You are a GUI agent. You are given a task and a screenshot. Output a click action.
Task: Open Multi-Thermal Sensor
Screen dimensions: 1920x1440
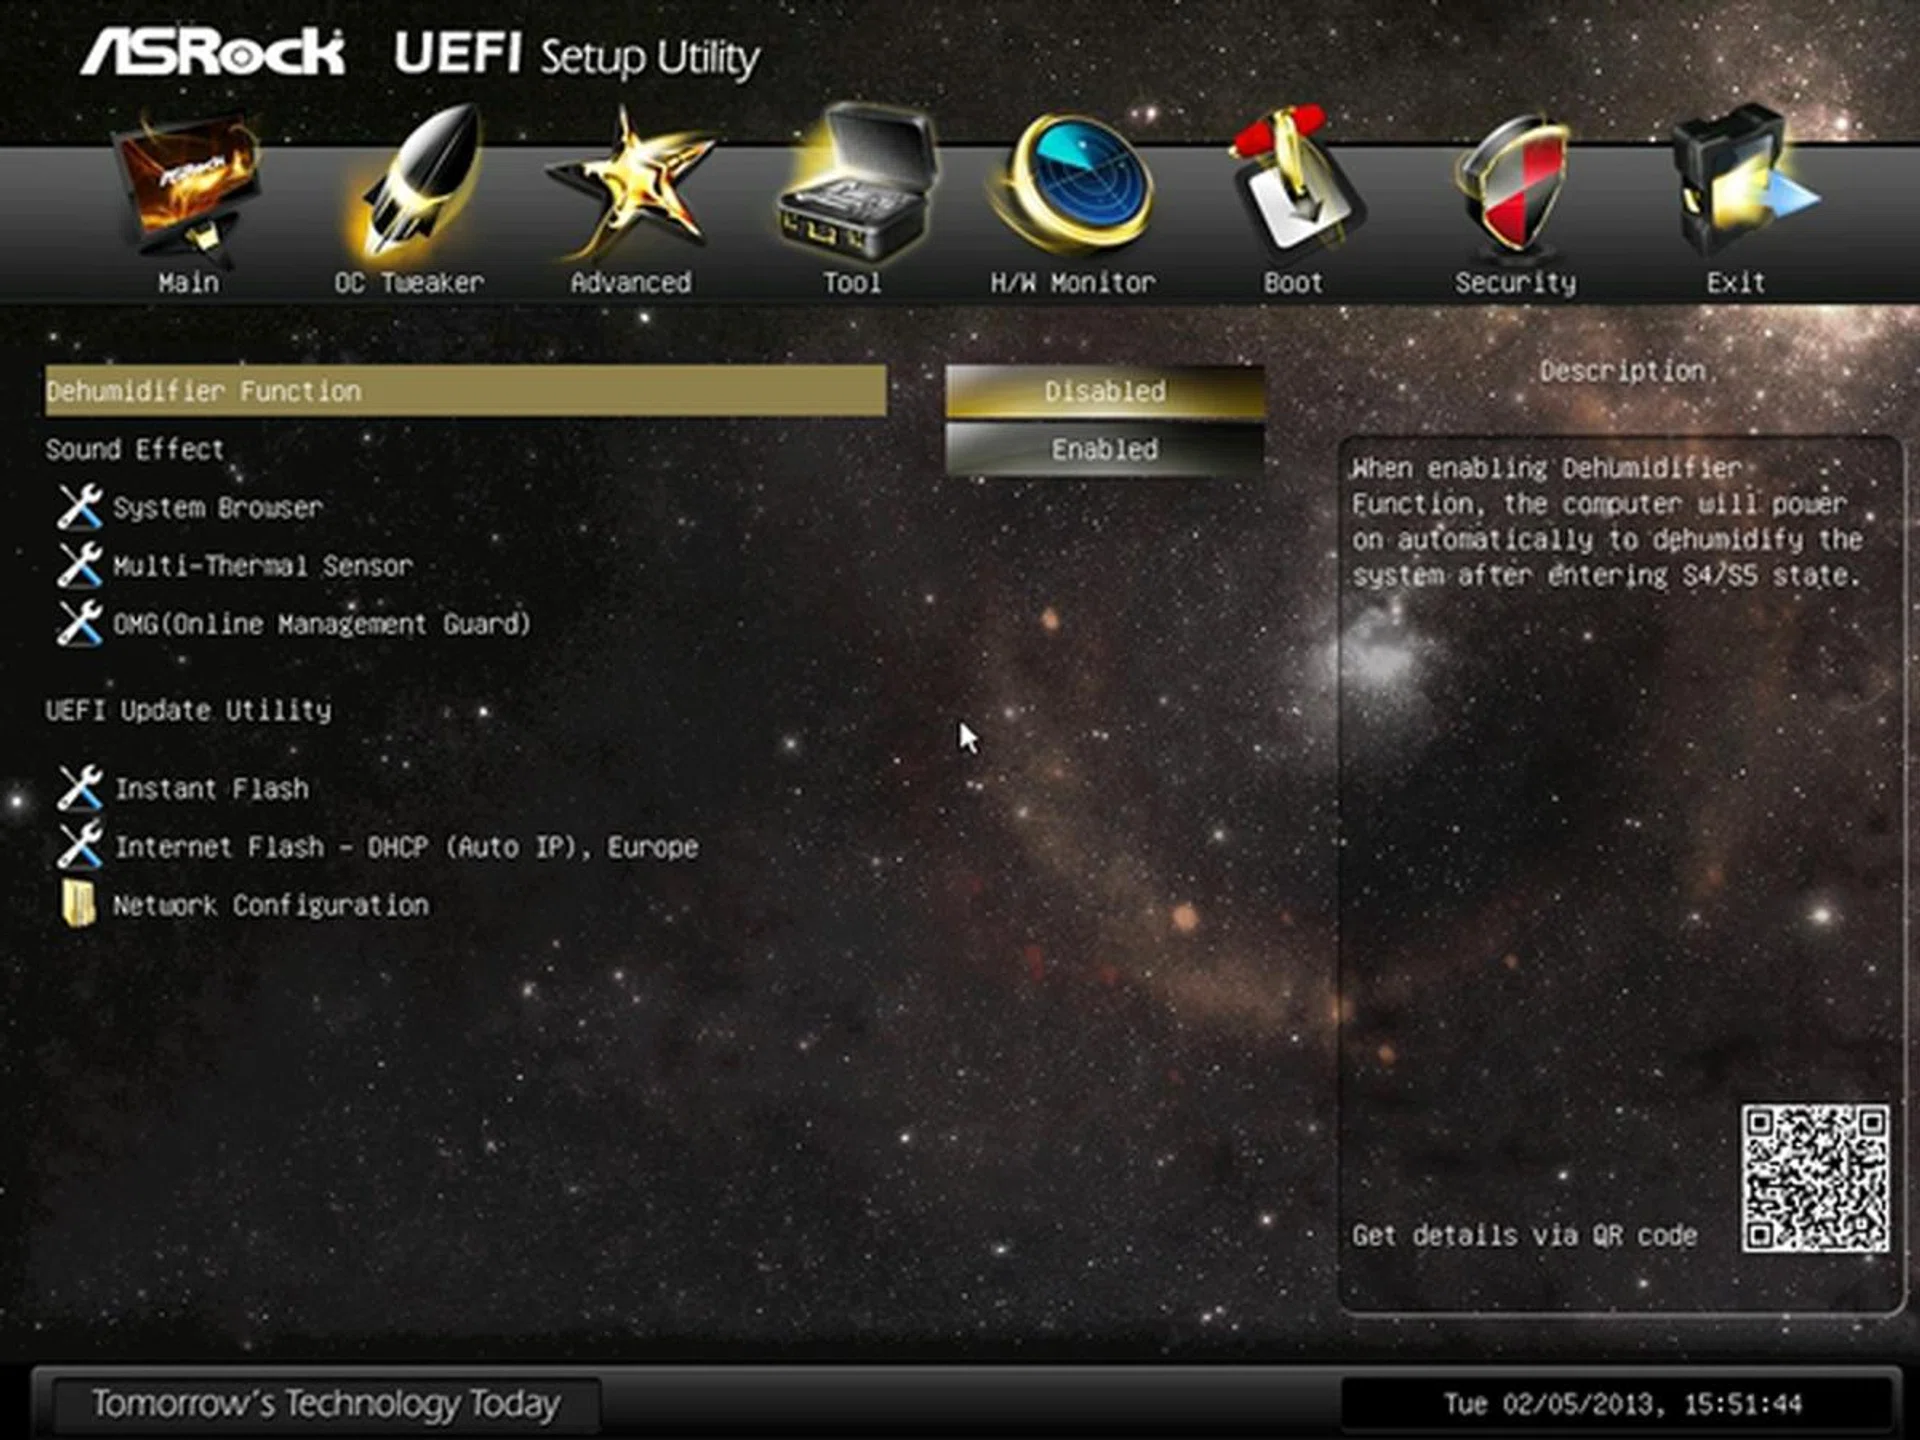(x=262, y=566)
